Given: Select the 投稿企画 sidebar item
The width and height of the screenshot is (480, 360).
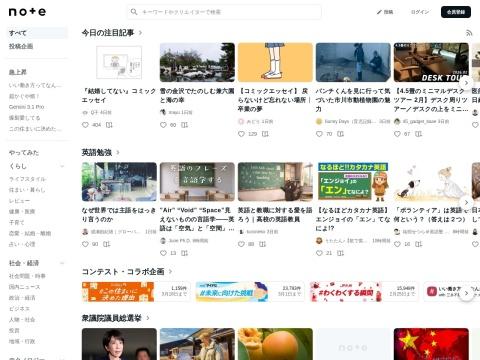Looking at the screenshot, I should pos(21,46).
